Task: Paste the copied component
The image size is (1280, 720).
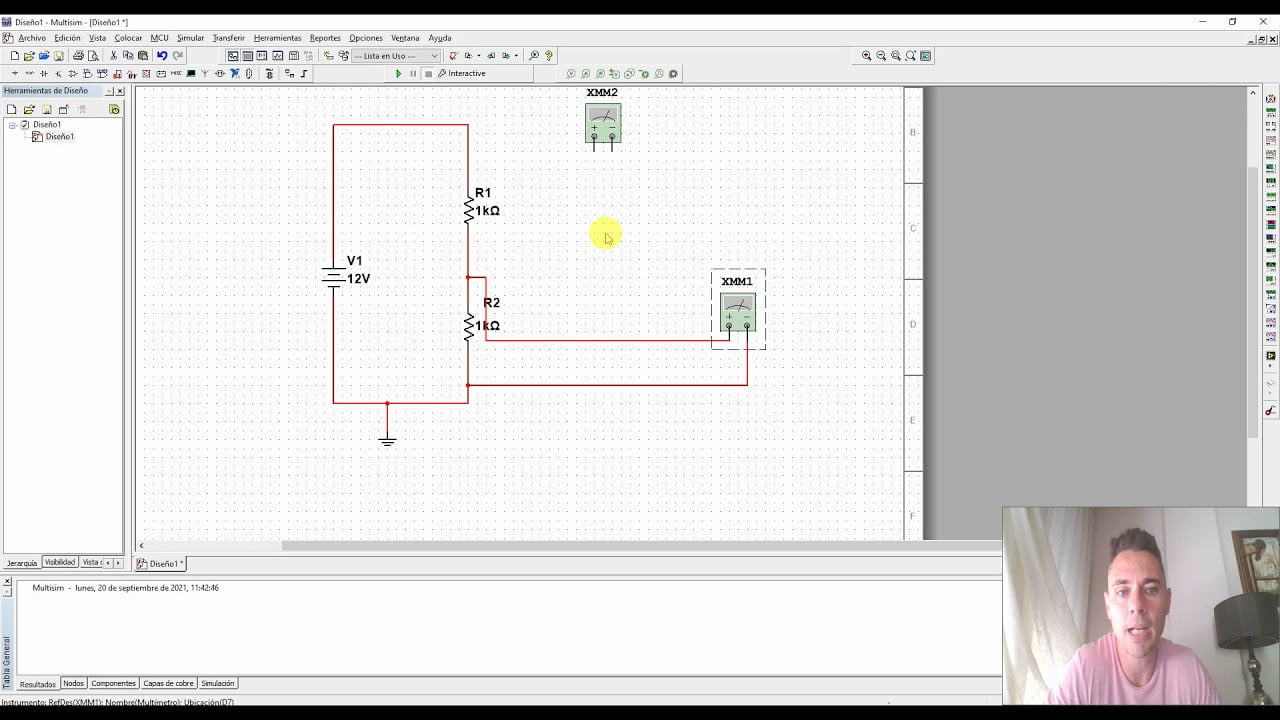Action: point(141,55)
